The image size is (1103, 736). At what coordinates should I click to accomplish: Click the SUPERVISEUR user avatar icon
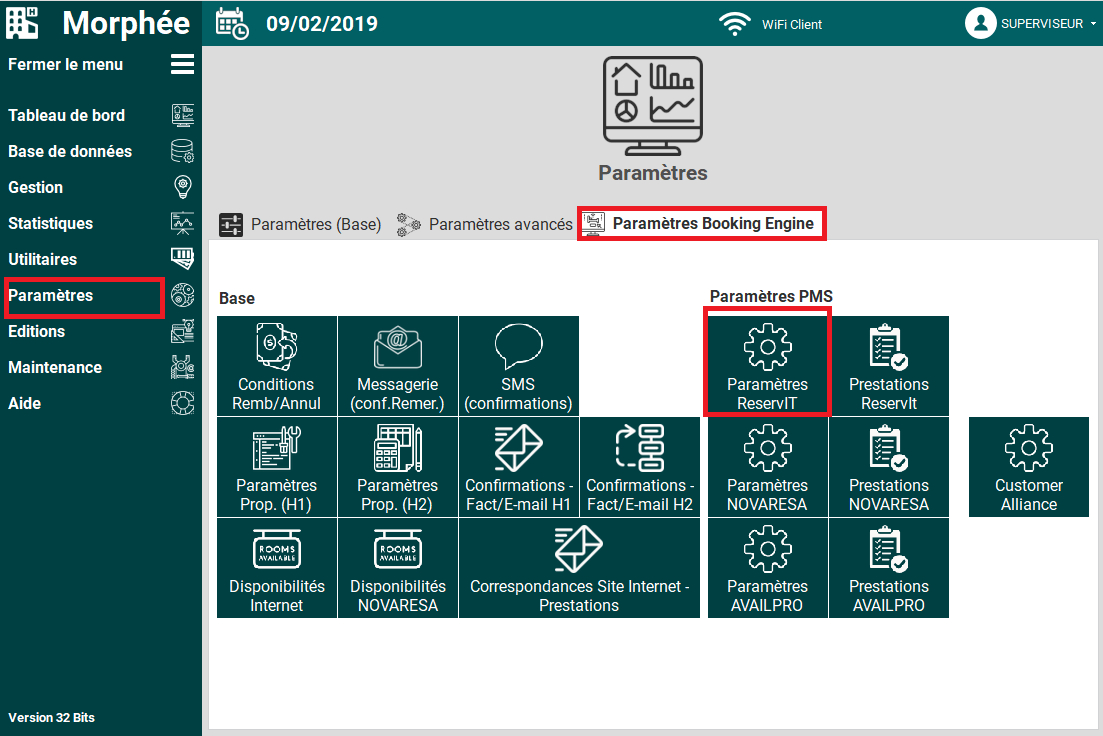981,23
